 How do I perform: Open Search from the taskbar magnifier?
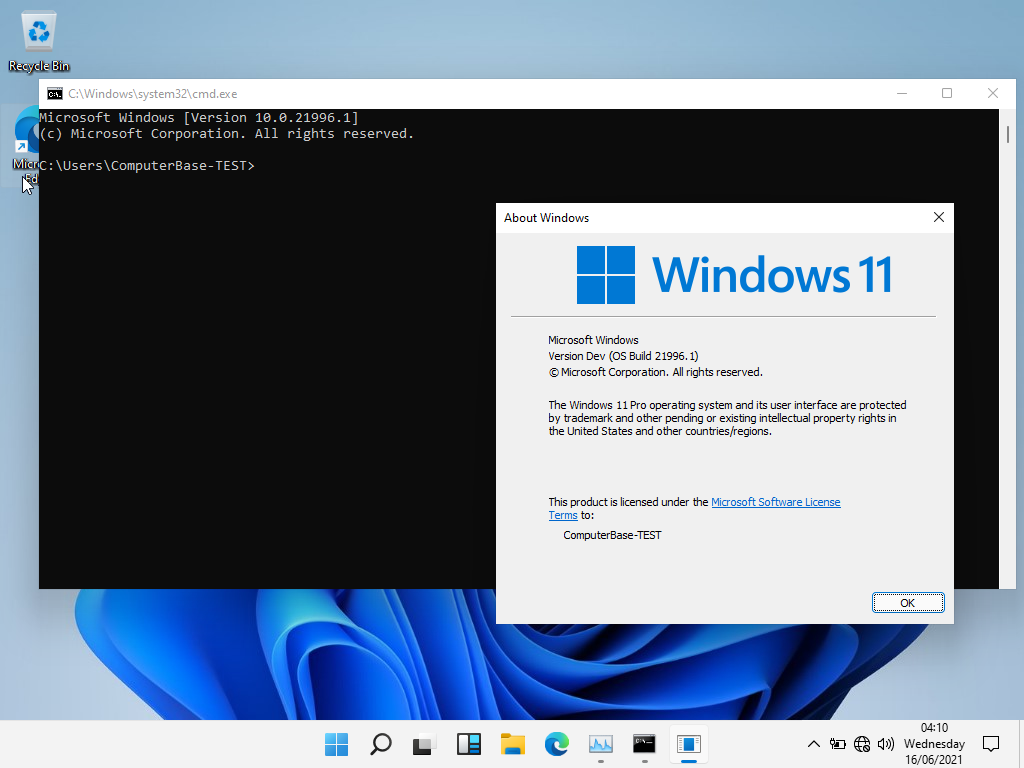click(x=381, y=744)
